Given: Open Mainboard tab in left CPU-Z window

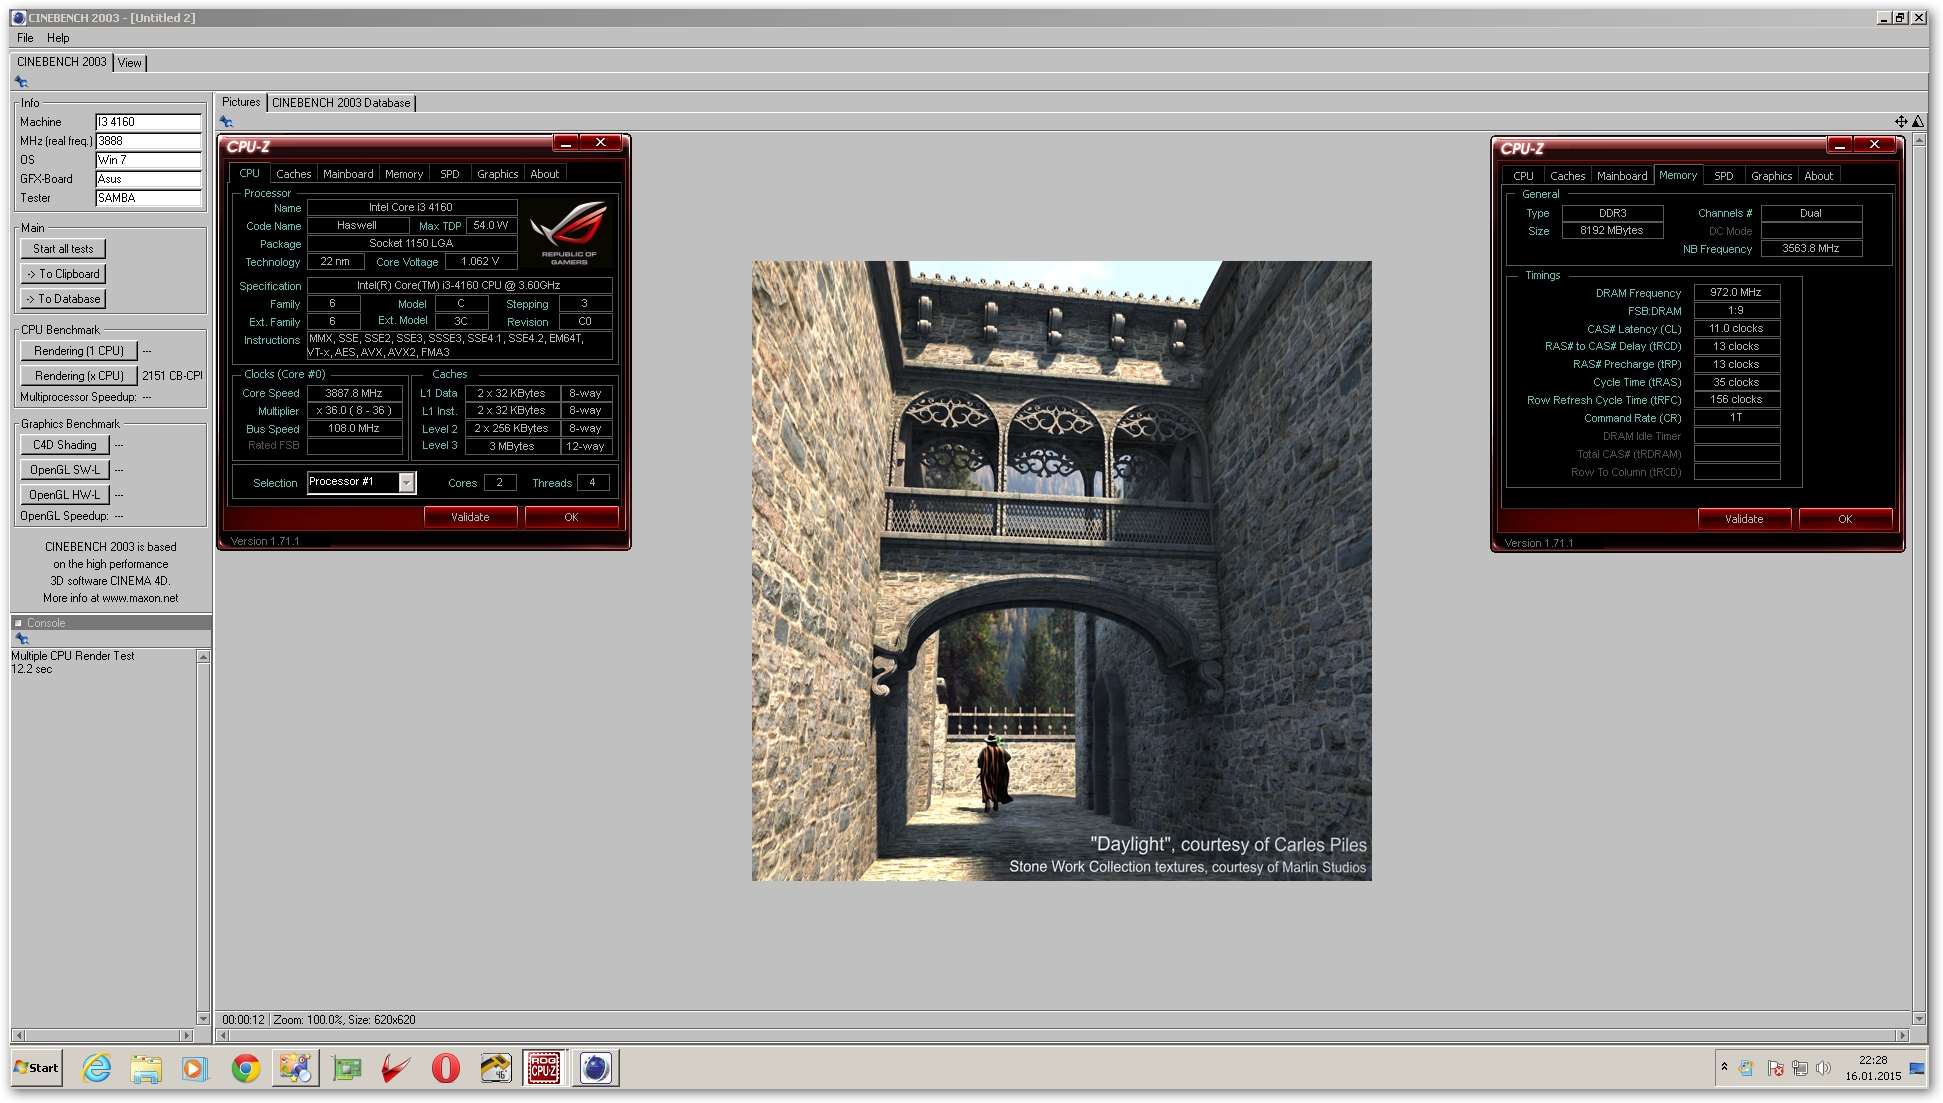Looking at the screenshot, I should click(348, 174).
